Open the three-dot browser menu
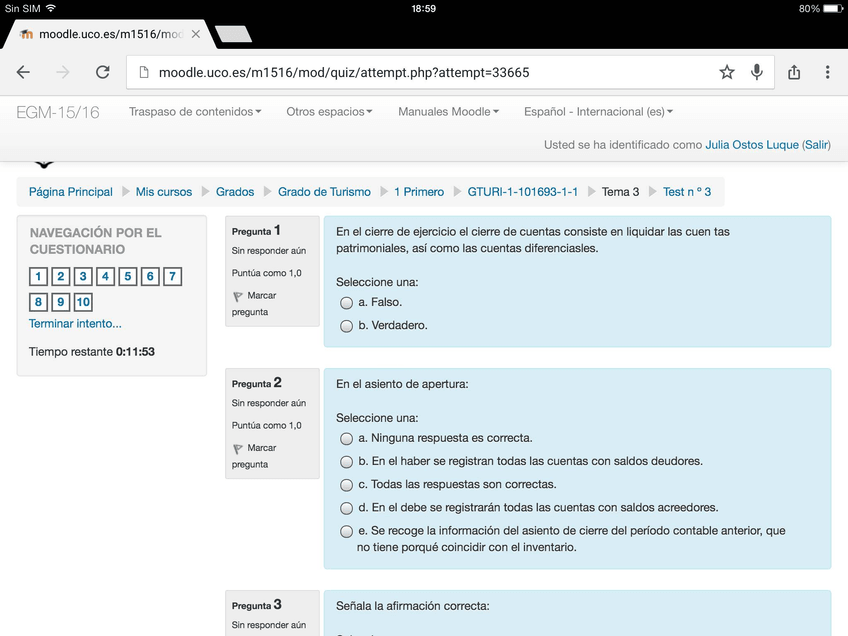 tap(827, 72)
